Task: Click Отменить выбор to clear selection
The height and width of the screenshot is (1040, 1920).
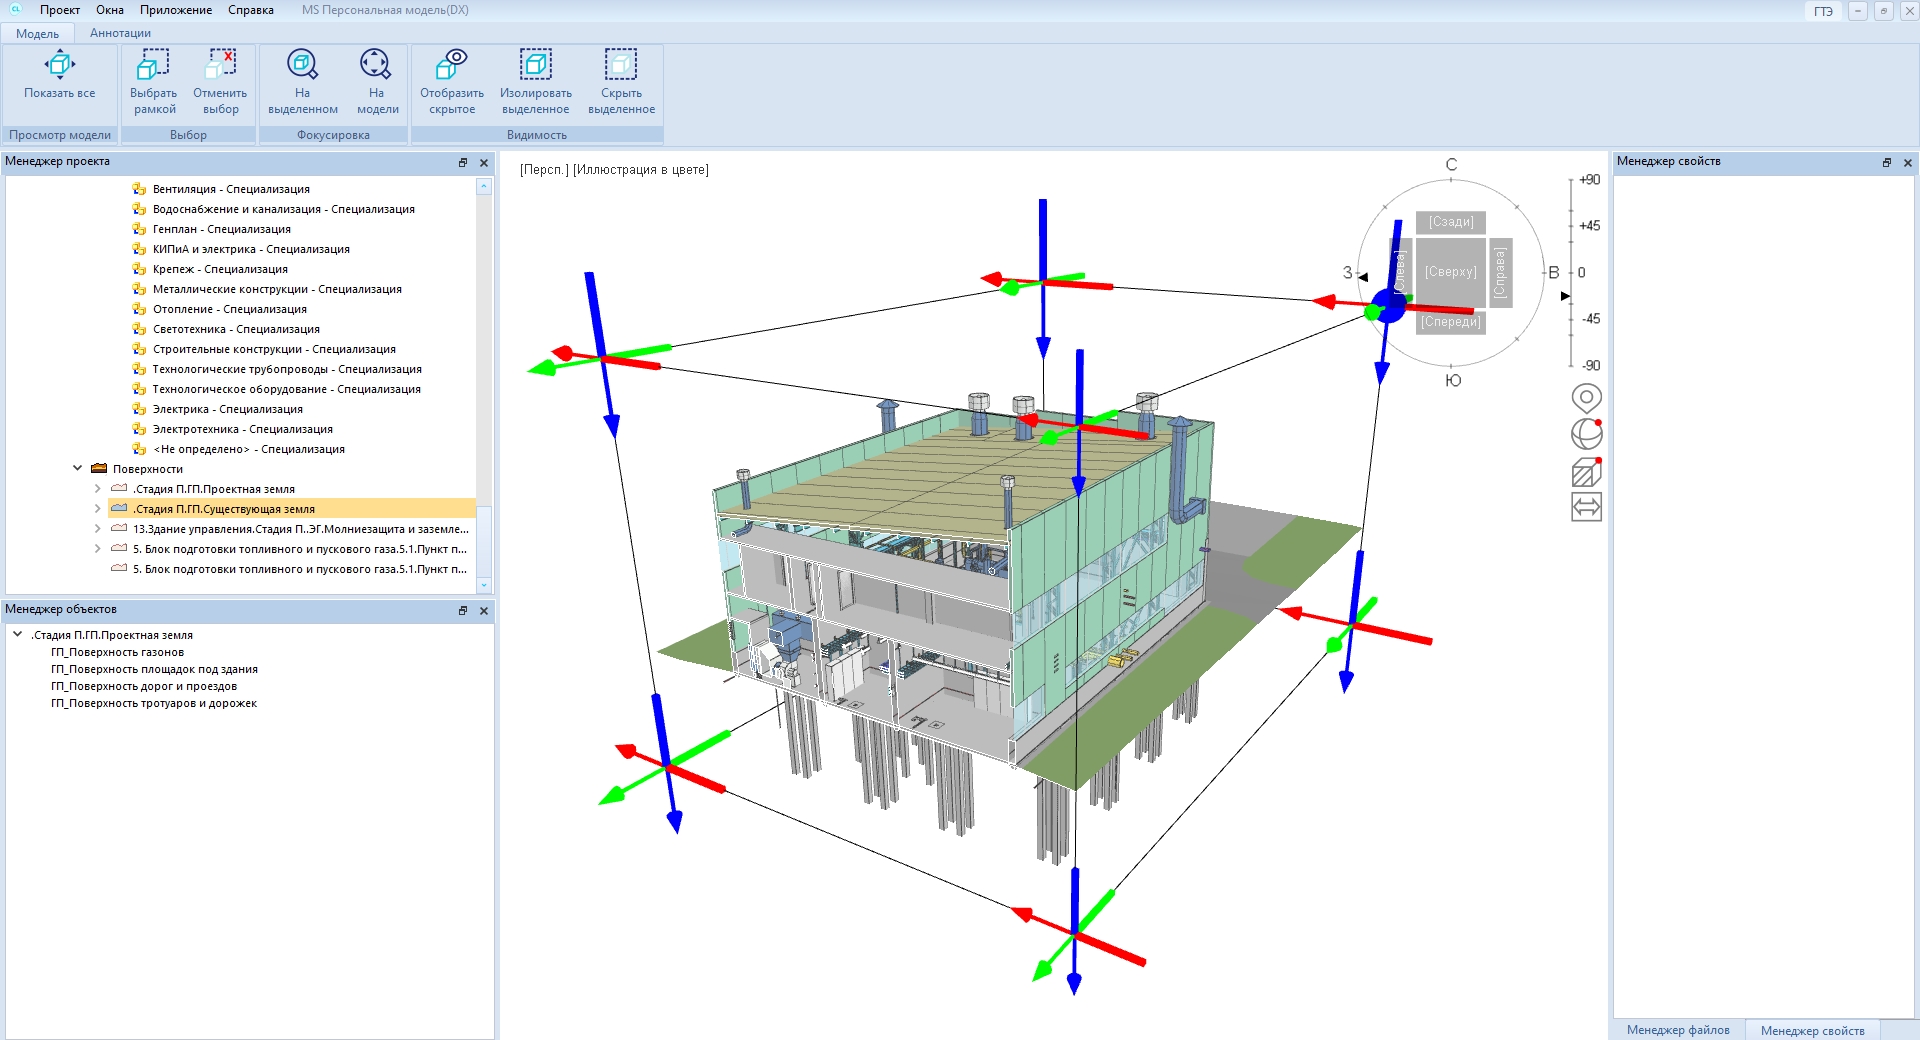Action: (x=220, y=66)
